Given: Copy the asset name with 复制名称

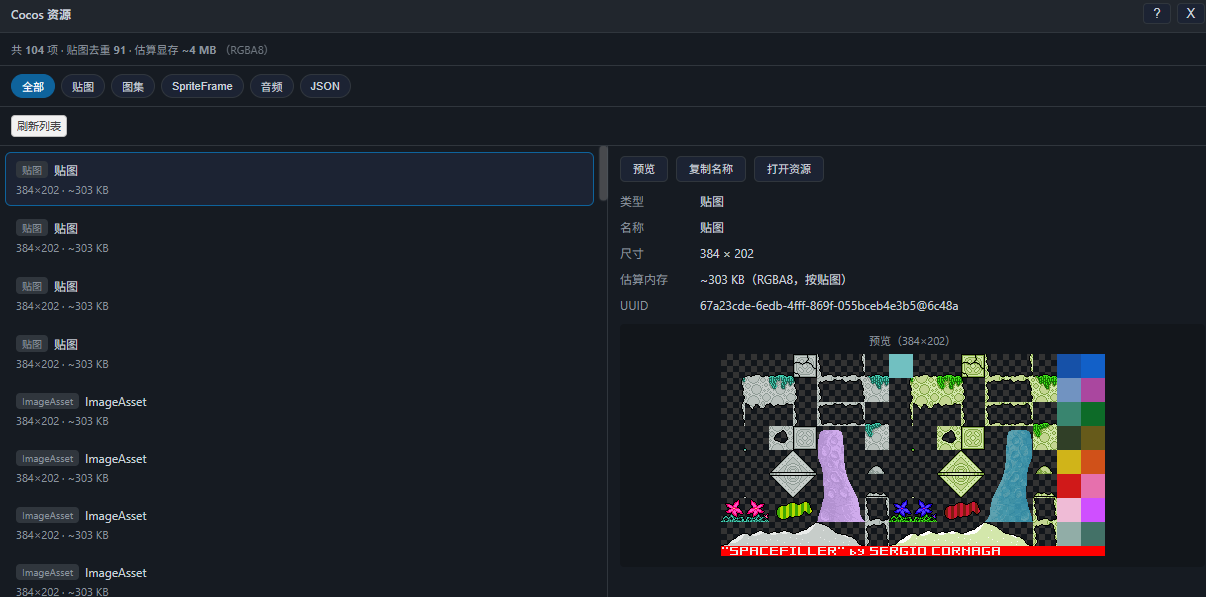Looking at the screenshot, I should 711,169.
